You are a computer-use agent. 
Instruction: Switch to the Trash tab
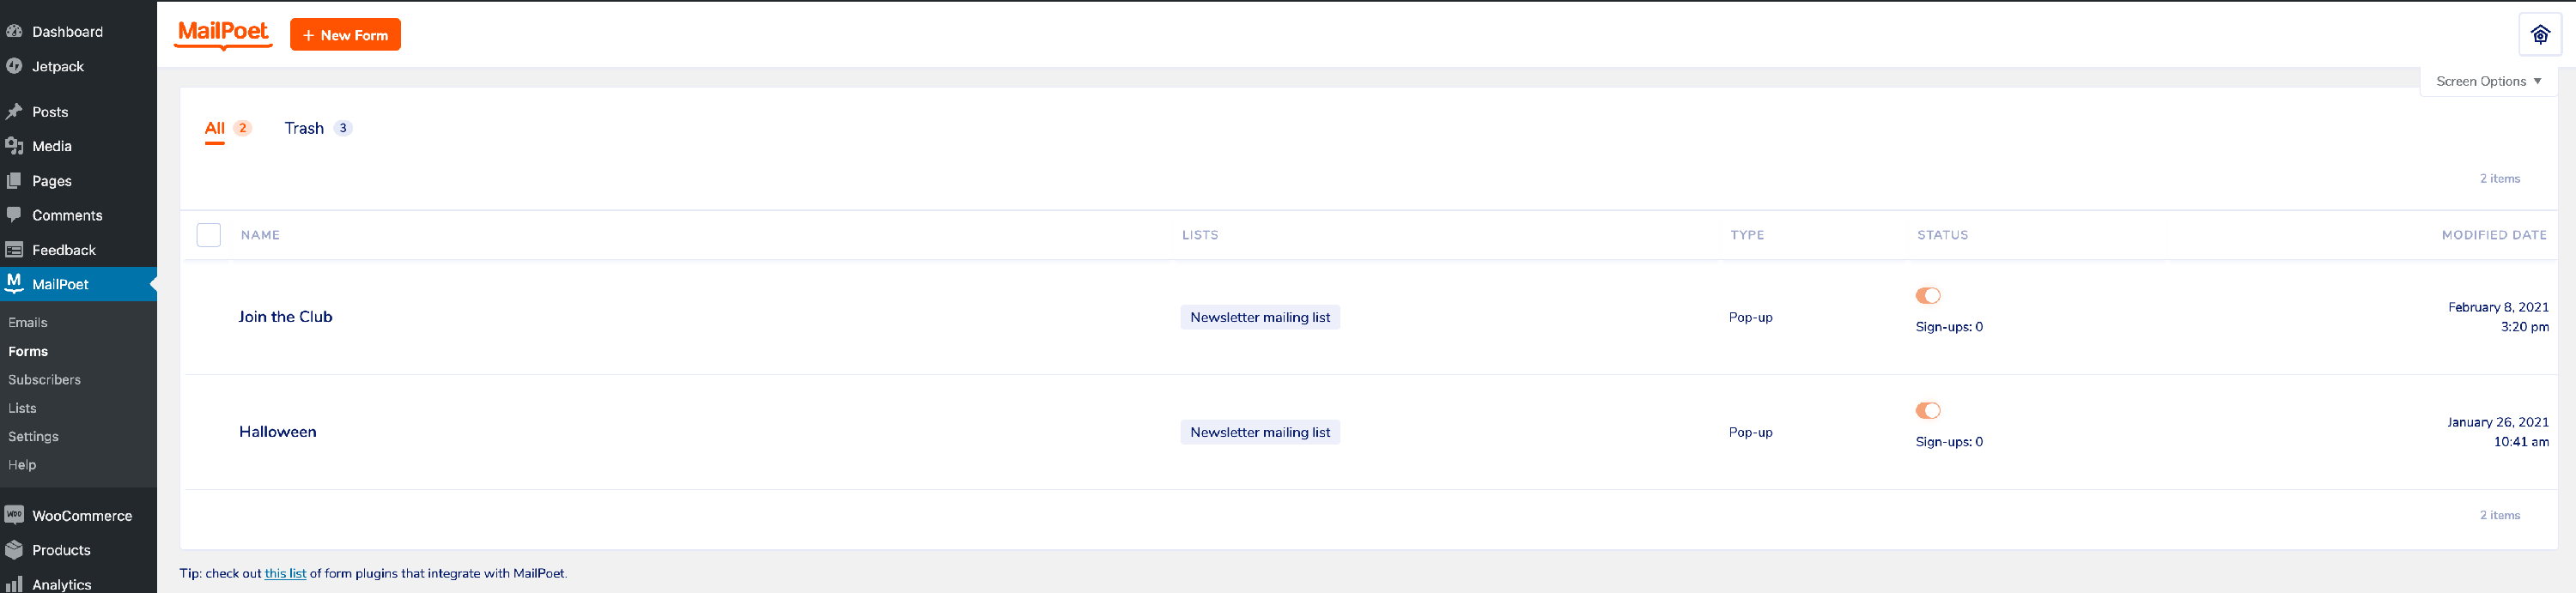pyautogui.click(x=304, y=128)
